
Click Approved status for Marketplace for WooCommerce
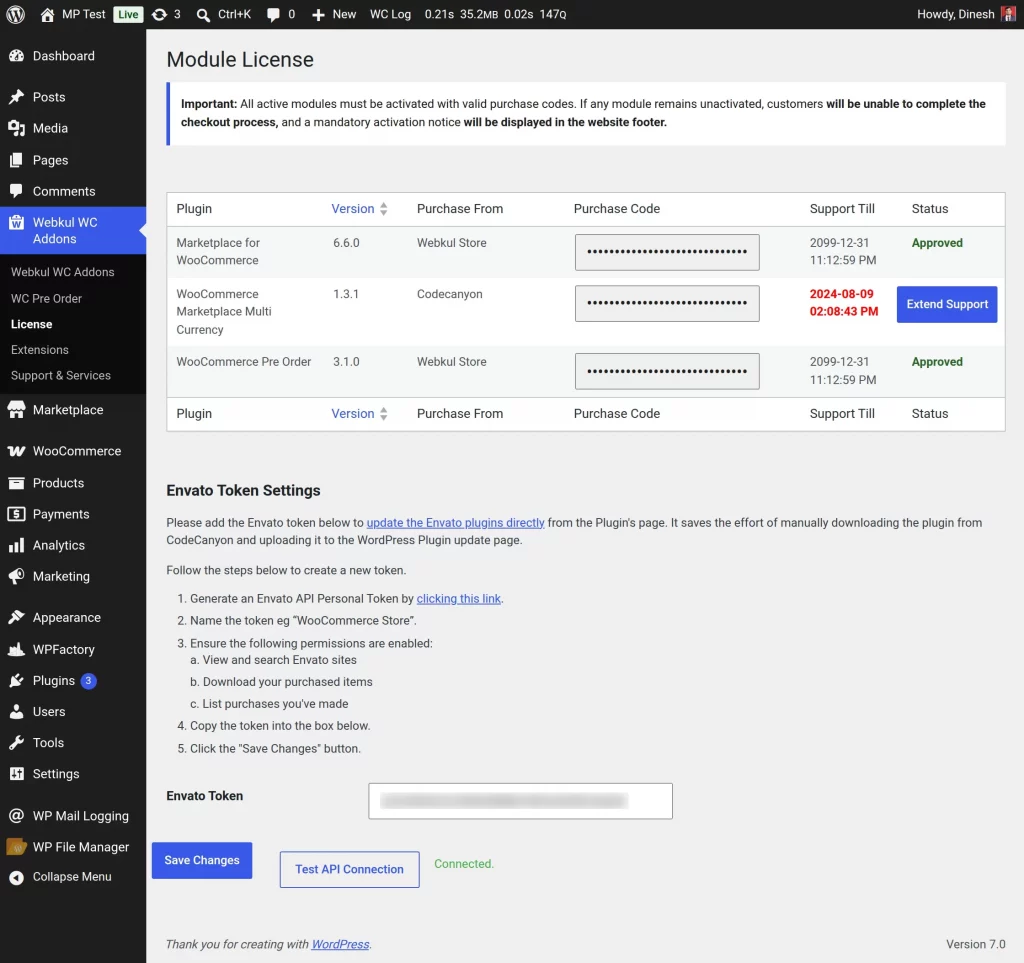(937, 243)
